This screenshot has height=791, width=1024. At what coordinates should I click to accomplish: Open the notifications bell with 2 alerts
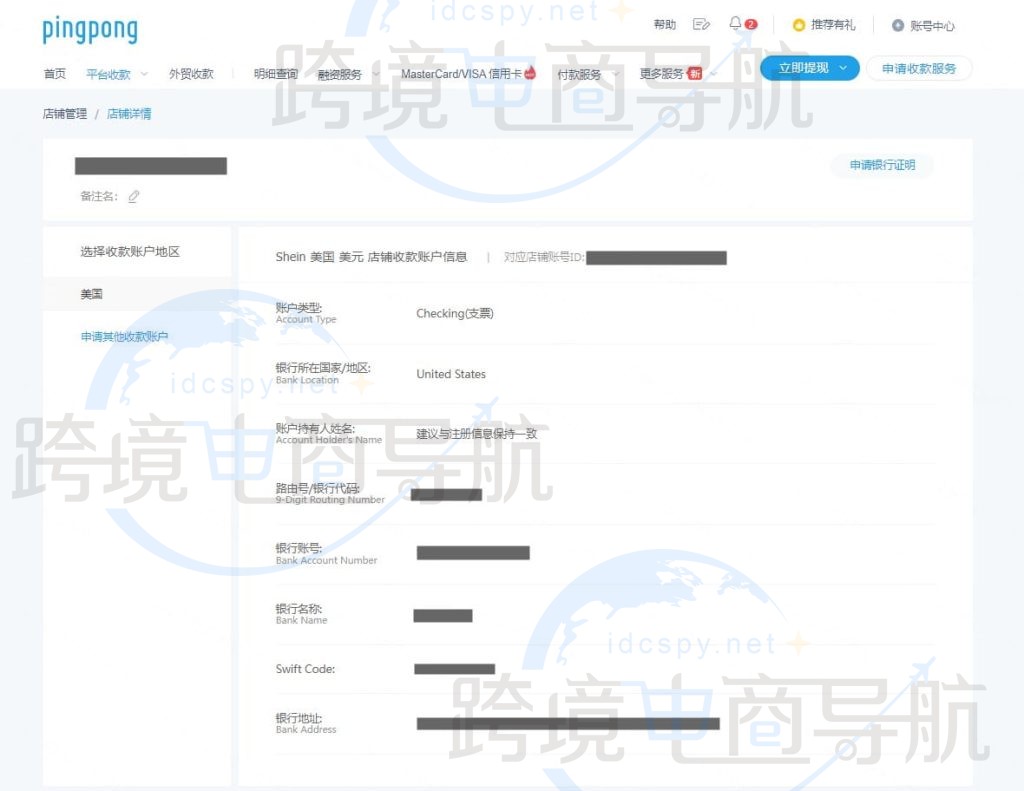click(737, 23)
